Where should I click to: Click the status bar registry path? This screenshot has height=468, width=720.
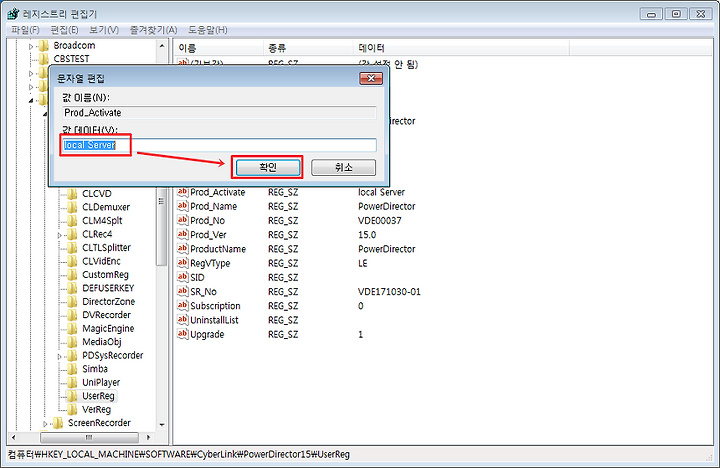click(179, 455)
